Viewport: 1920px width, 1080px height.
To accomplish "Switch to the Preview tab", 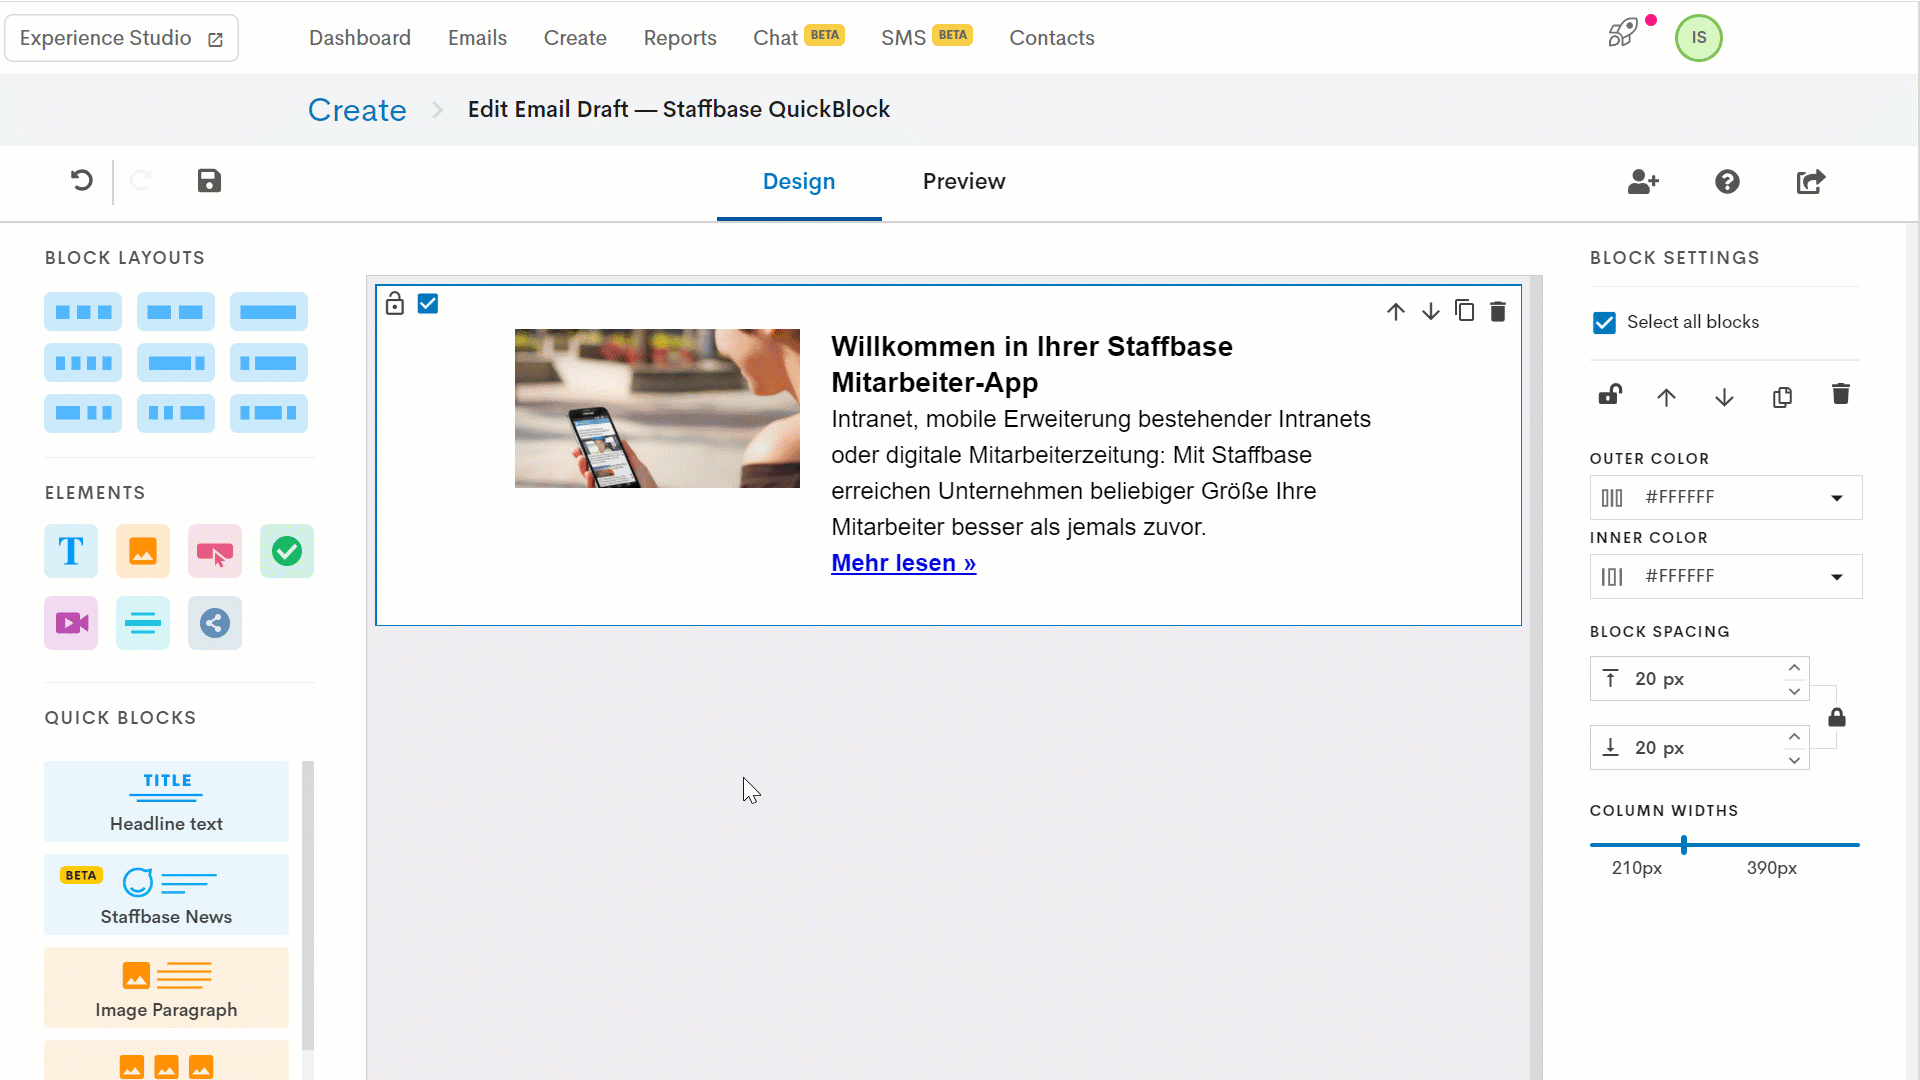I will tap(964, 182).
